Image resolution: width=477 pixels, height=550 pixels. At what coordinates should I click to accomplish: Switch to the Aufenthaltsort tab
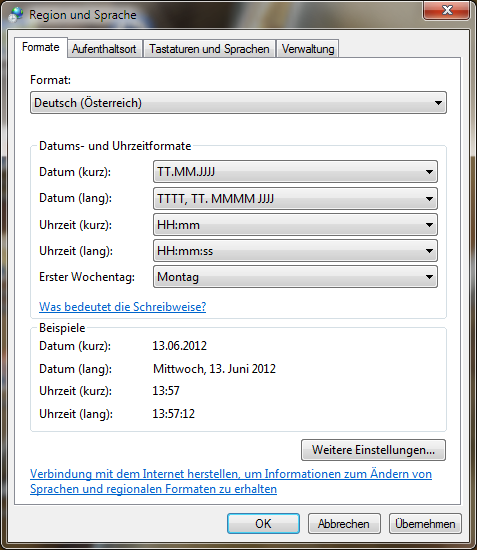coord(104,49)
